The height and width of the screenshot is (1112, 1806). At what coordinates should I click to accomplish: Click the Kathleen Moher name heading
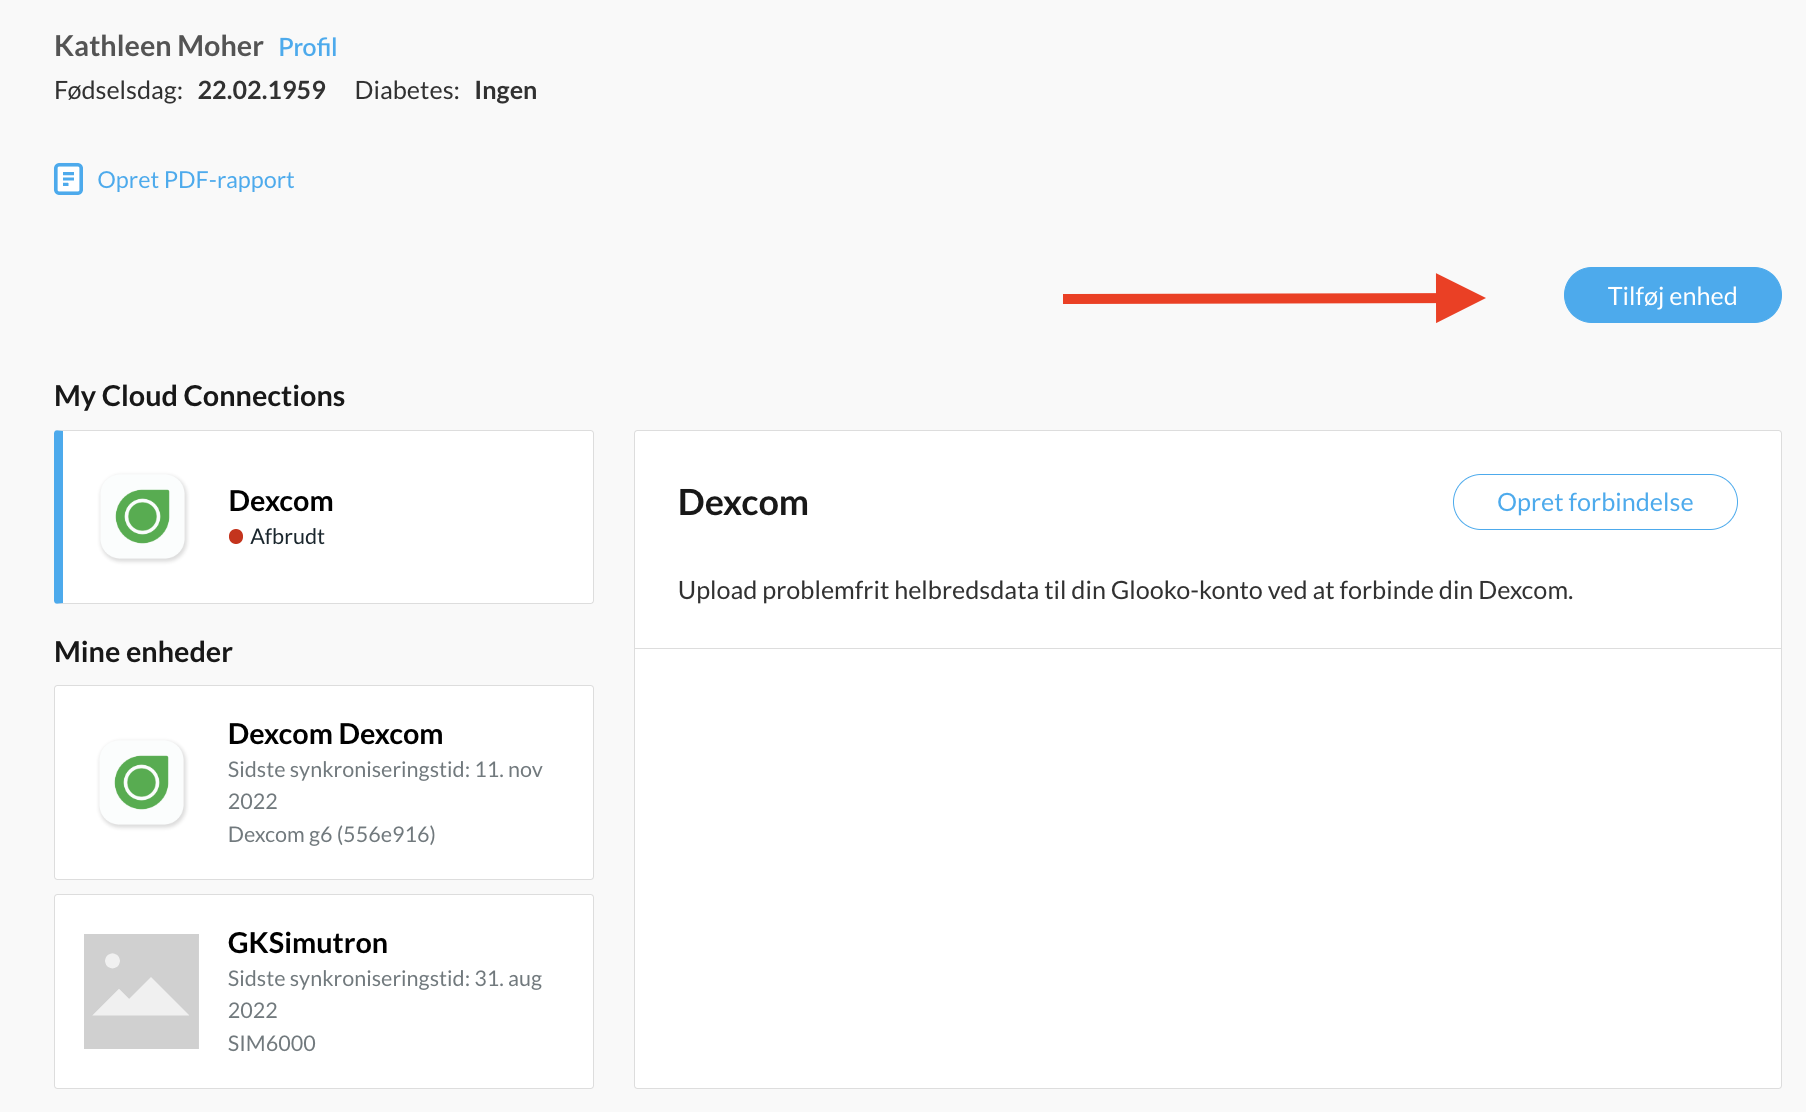point(158,46)
